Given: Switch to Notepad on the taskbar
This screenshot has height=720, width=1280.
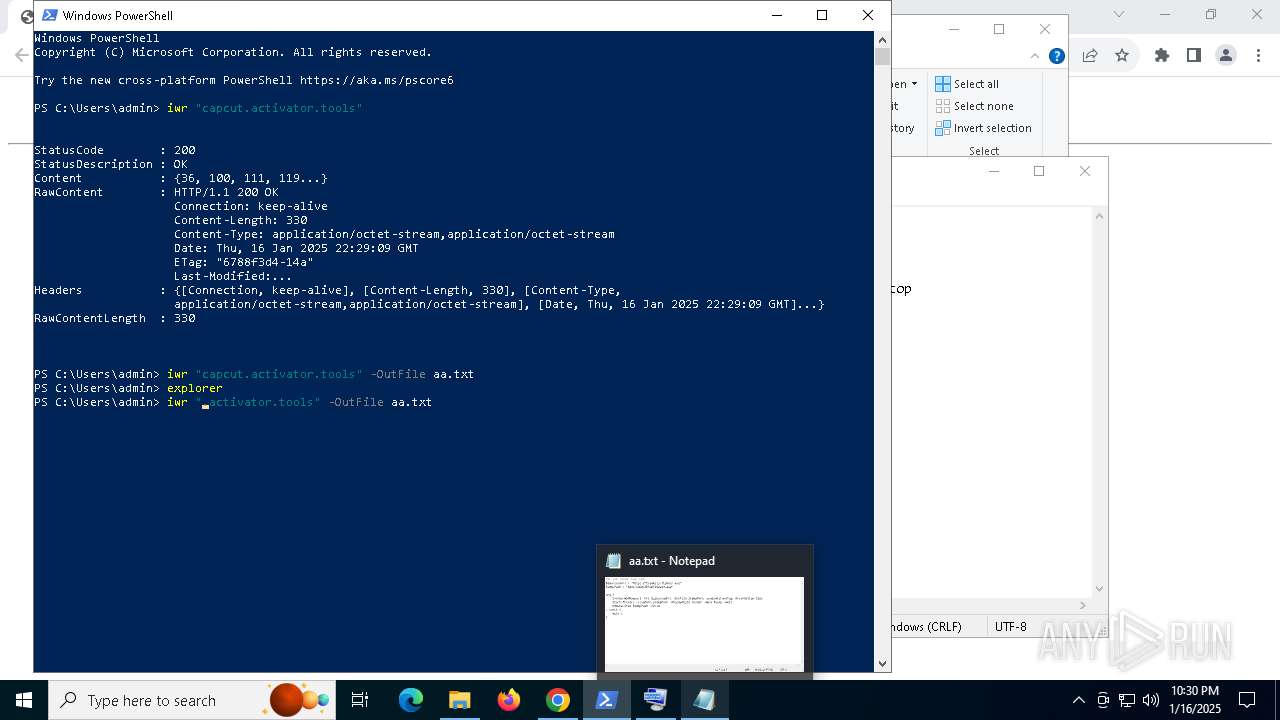Looking at the screenshot, I should (x=704, y=700).
